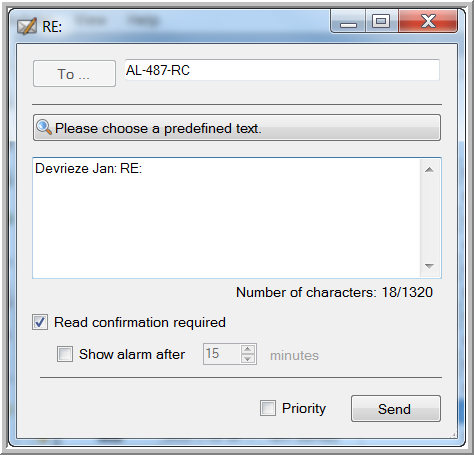474x455 pixels.
Task: Click the alarm minutes value field
Action: 222,354
